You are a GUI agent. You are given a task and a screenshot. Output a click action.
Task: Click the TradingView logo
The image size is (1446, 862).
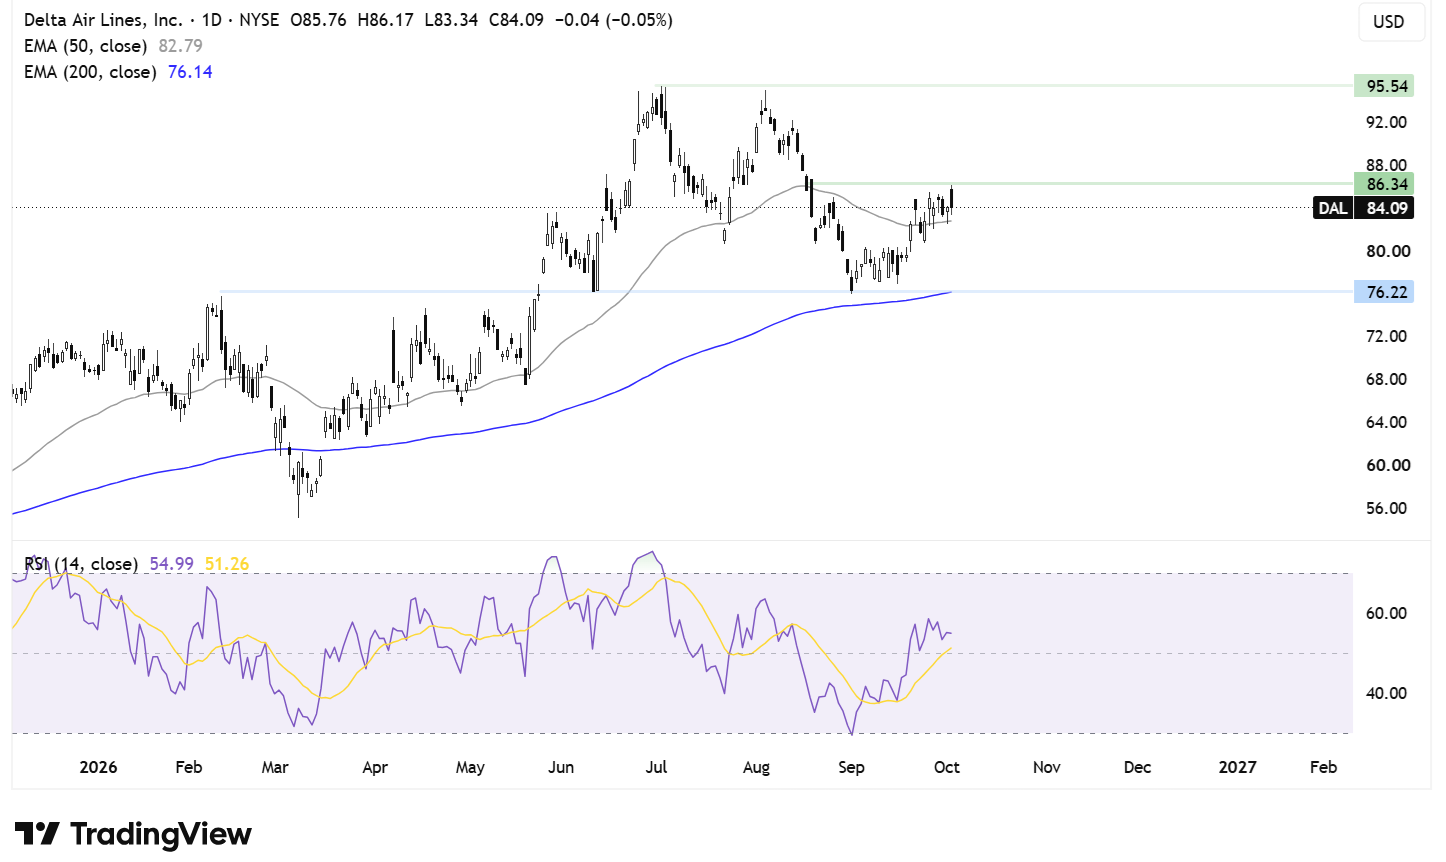click(133, 834)
